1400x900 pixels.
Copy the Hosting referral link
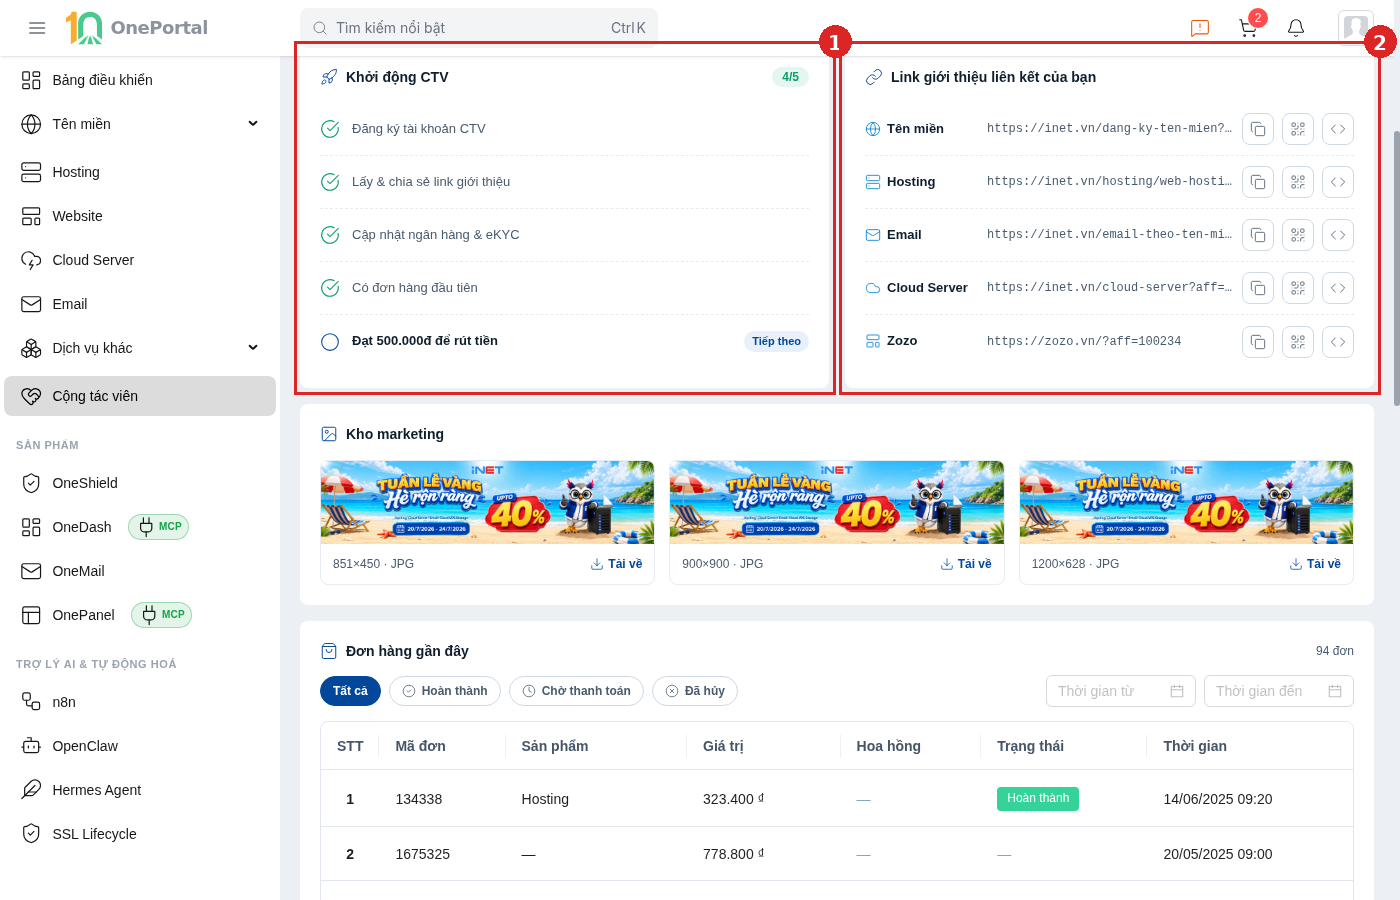(1258, 182)
